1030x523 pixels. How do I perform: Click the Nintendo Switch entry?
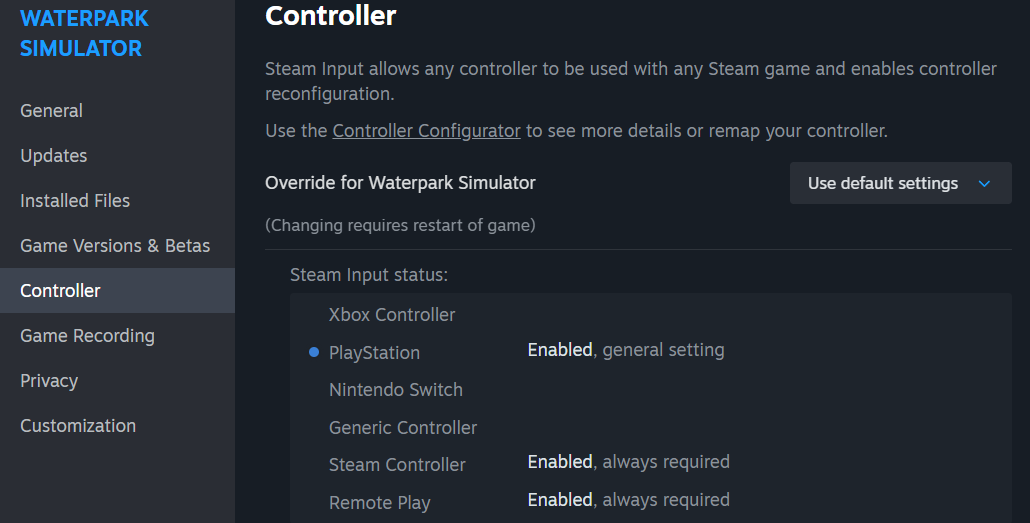pos(395,390)
